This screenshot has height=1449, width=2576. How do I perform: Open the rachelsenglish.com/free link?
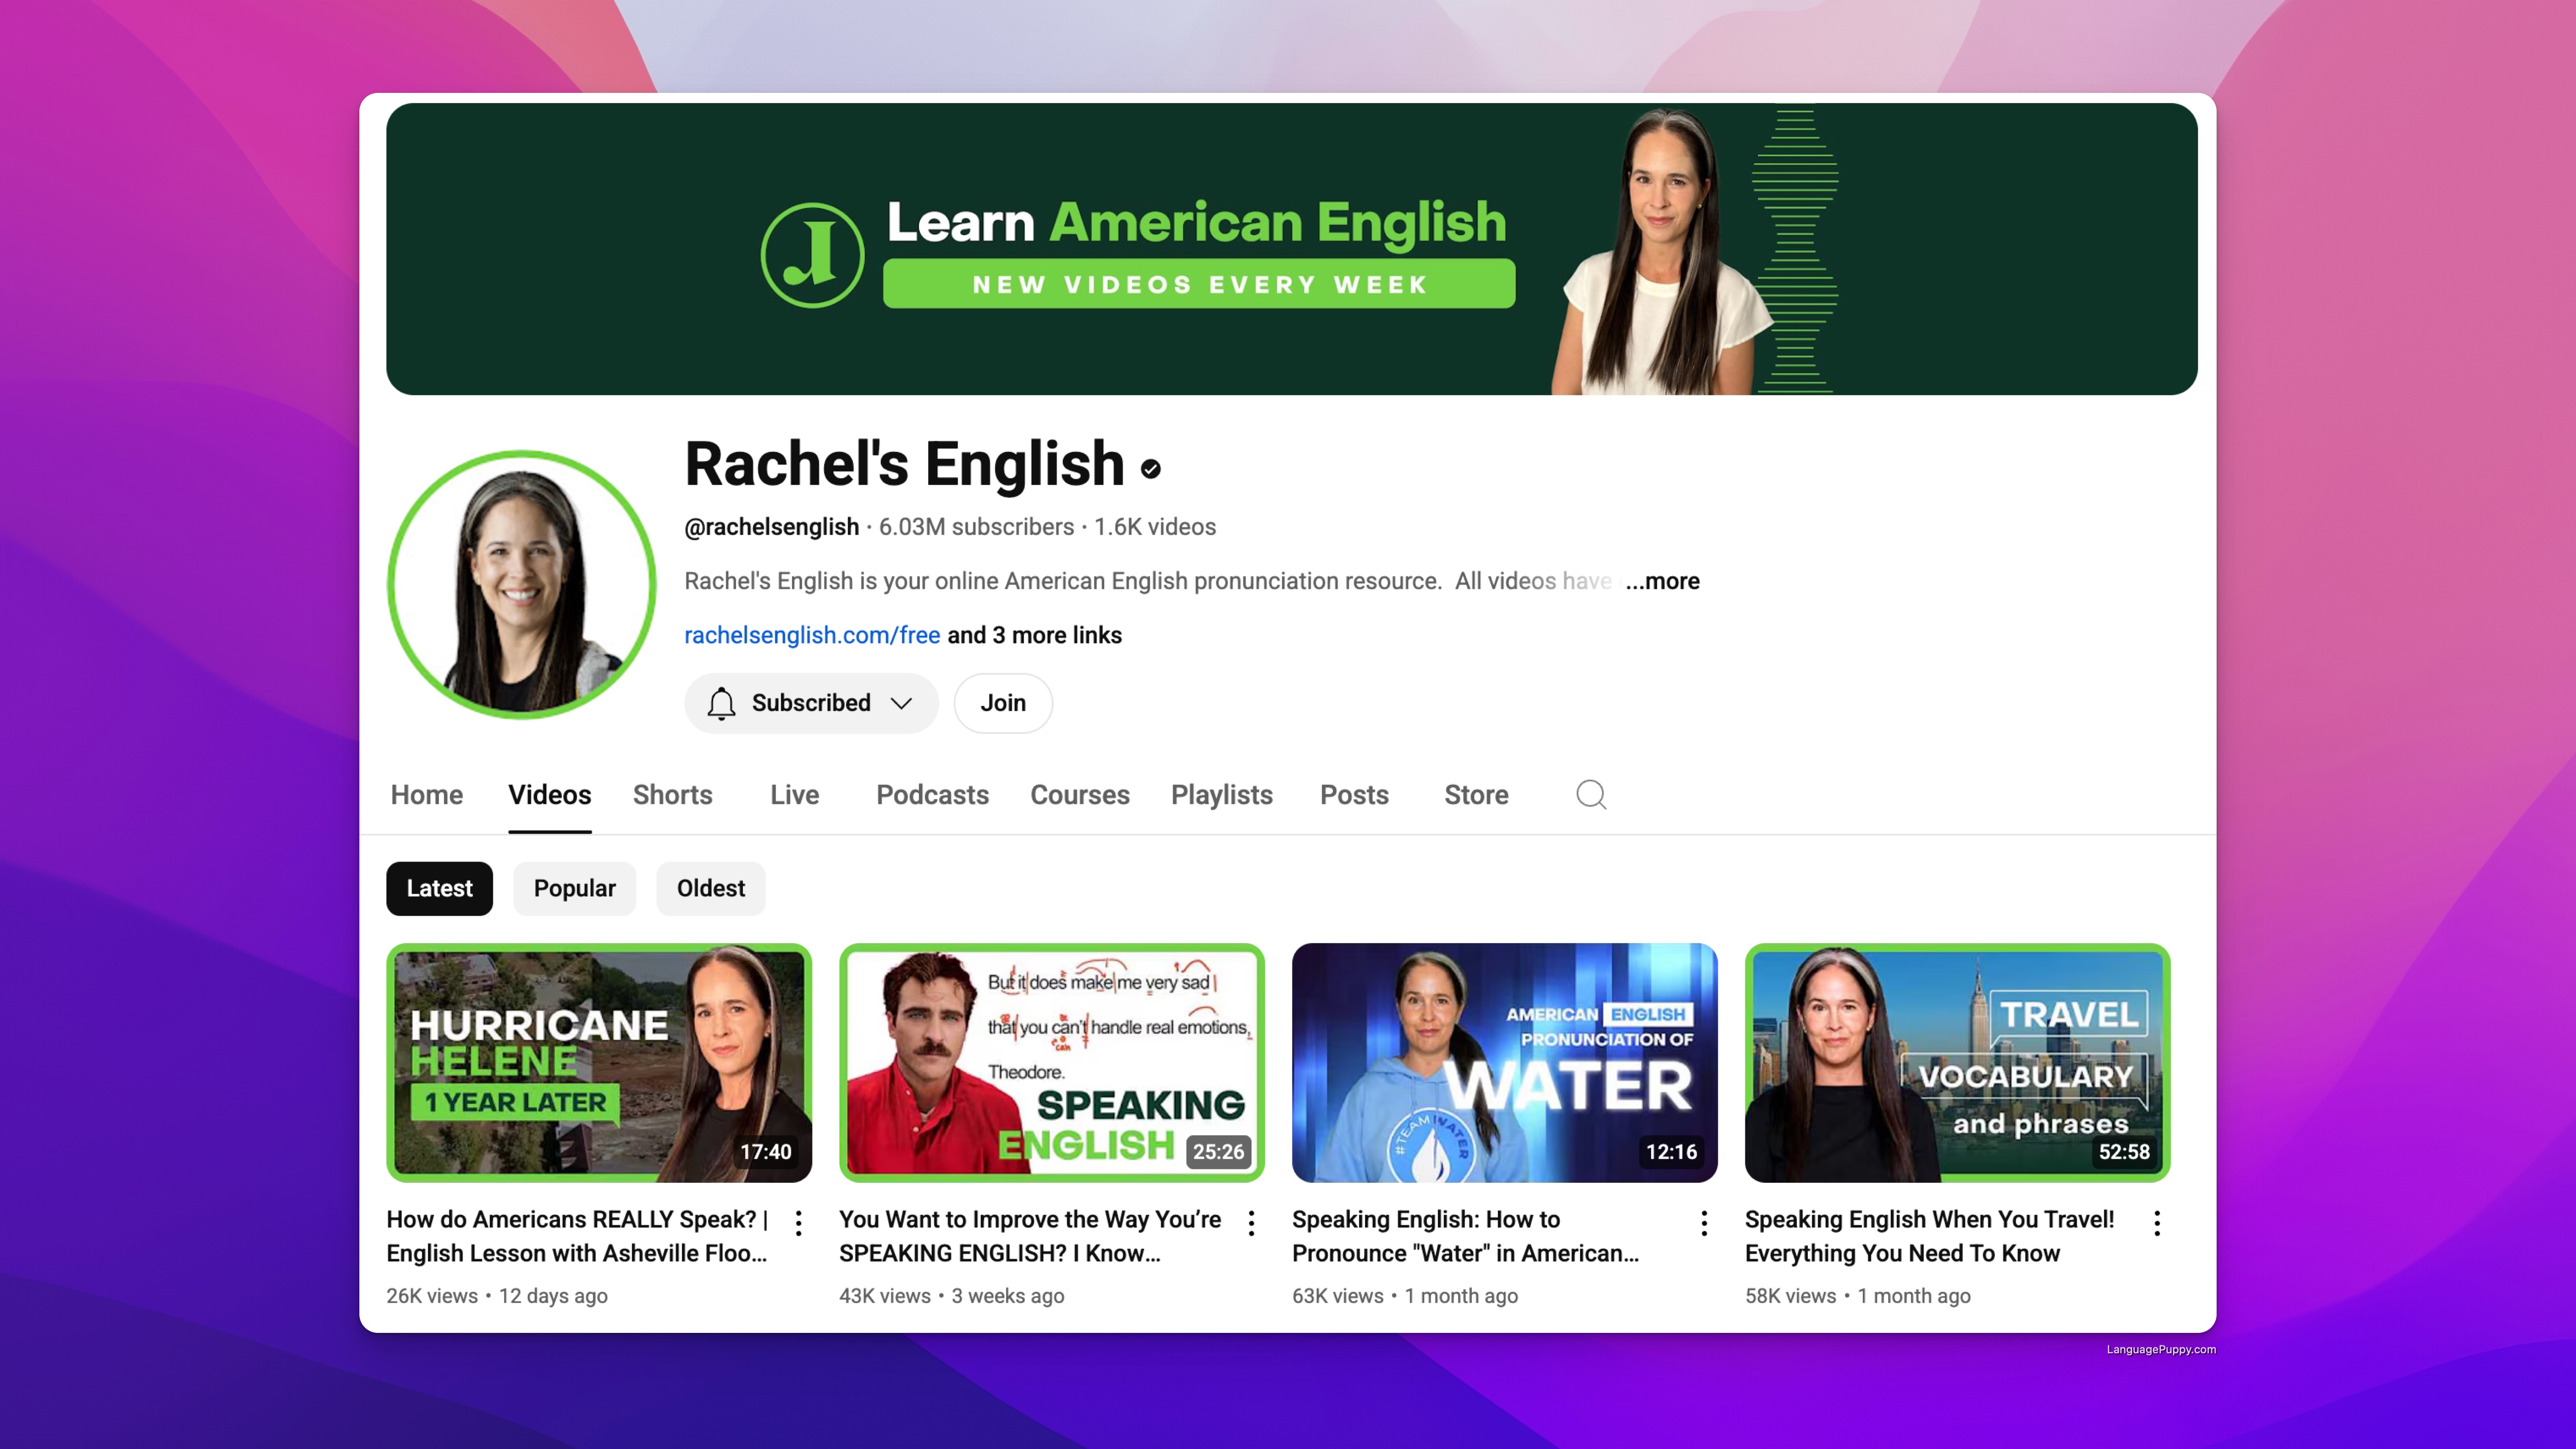click(x=812, y=635)
